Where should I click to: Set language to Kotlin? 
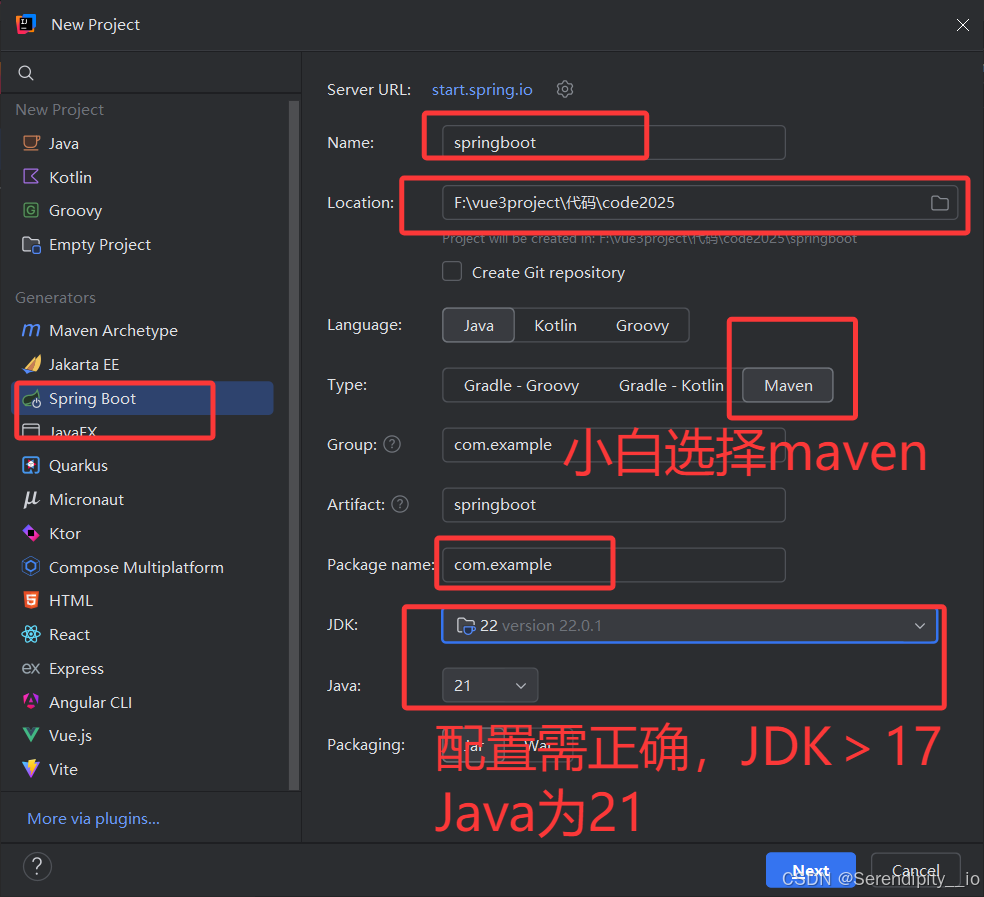pos(555,325)
